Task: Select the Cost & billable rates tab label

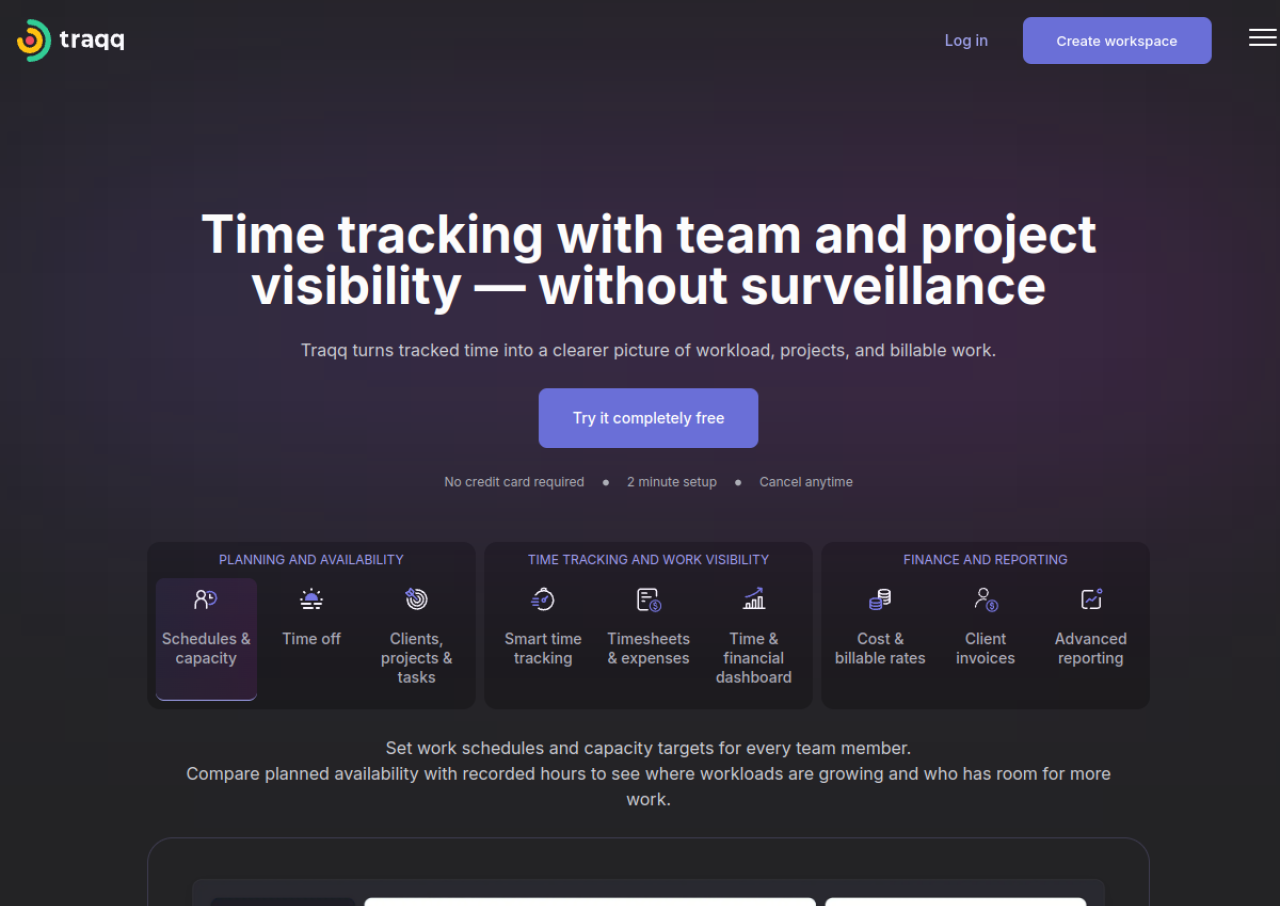Action: pos(880,648)
